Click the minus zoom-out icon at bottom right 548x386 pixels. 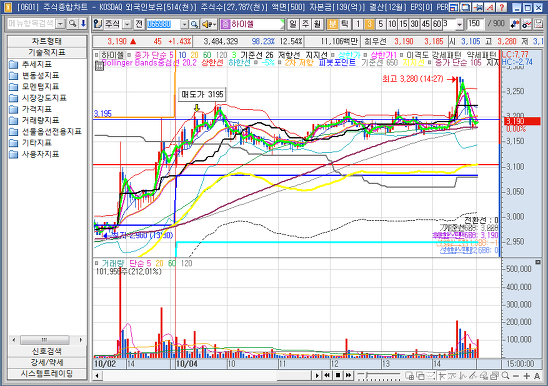coord(516,376)
